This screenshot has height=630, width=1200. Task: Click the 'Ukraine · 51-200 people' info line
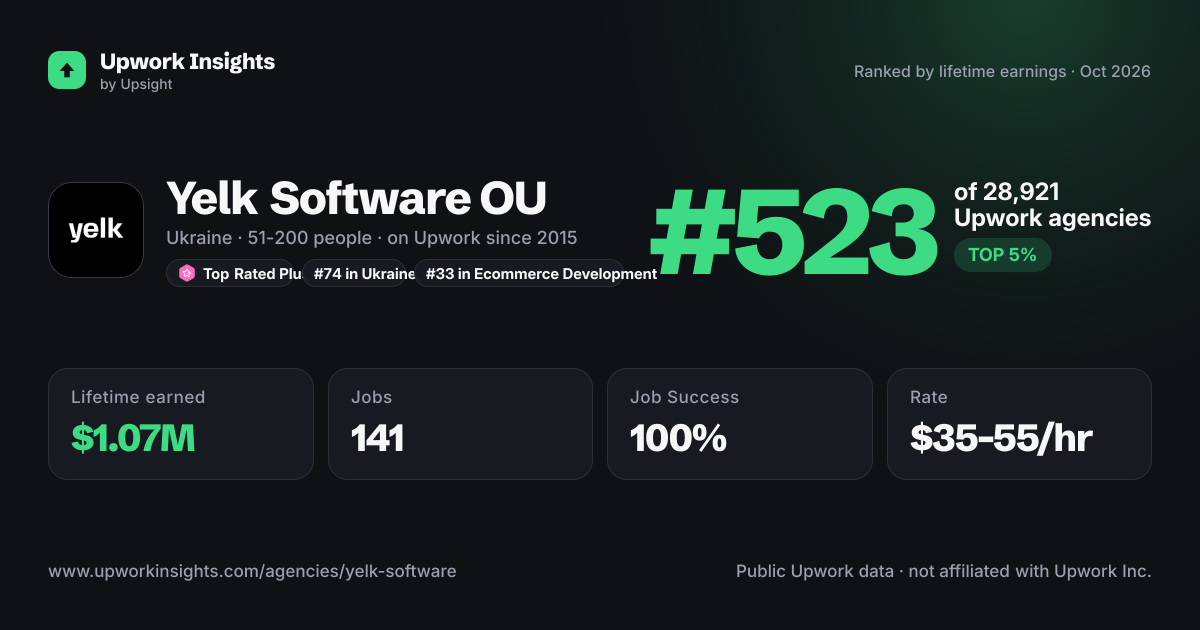(371, 238)
